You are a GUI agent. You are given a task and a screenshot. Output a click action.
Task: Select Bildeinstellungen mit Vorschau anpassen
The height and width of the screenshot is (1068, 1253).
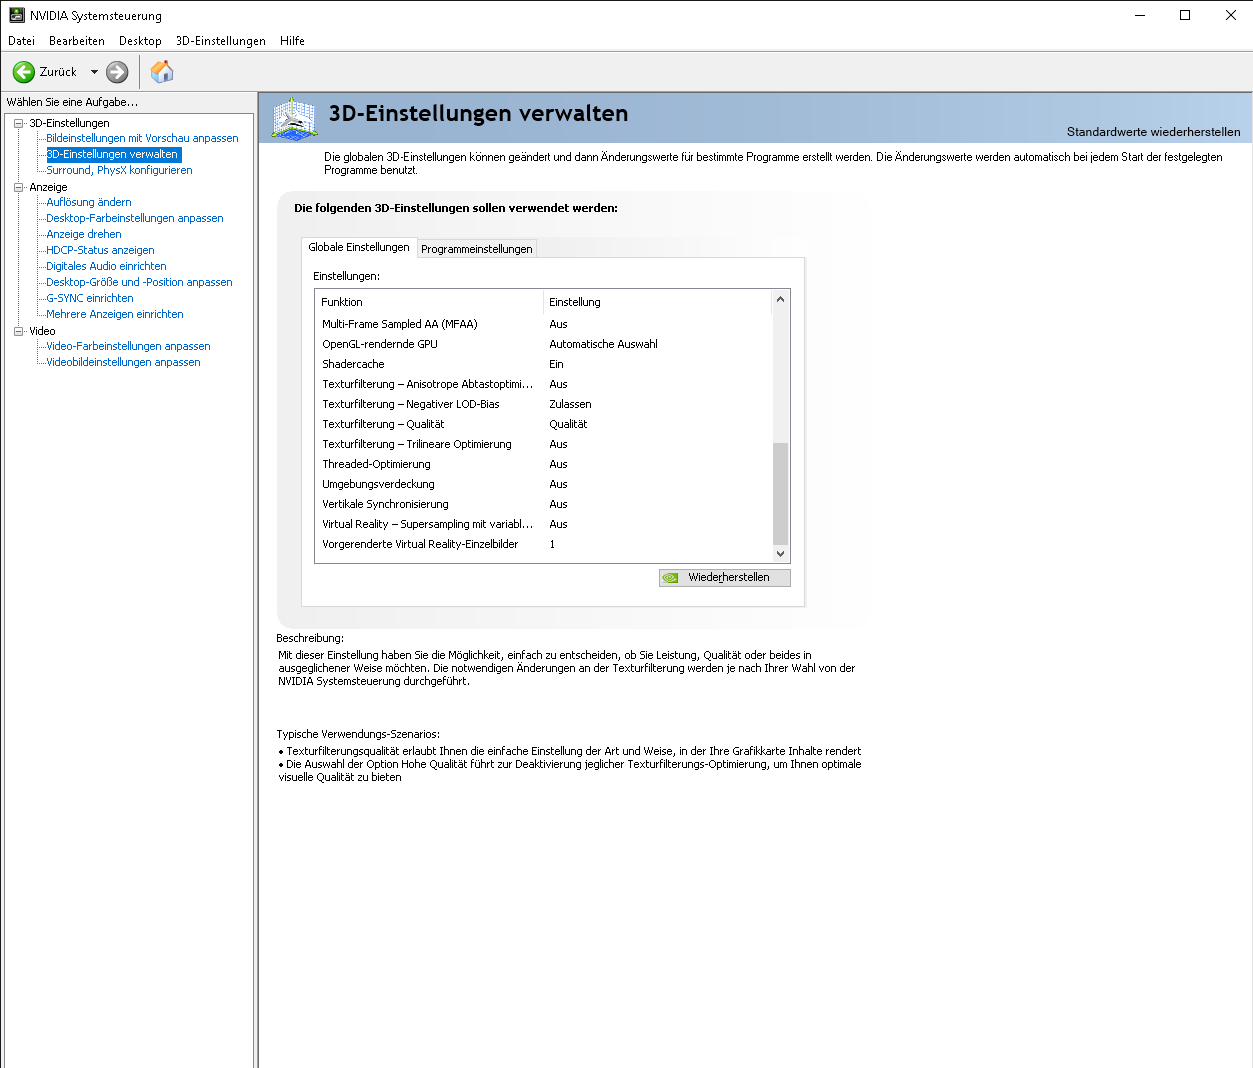pyautogui.click(x=142, y=138)
